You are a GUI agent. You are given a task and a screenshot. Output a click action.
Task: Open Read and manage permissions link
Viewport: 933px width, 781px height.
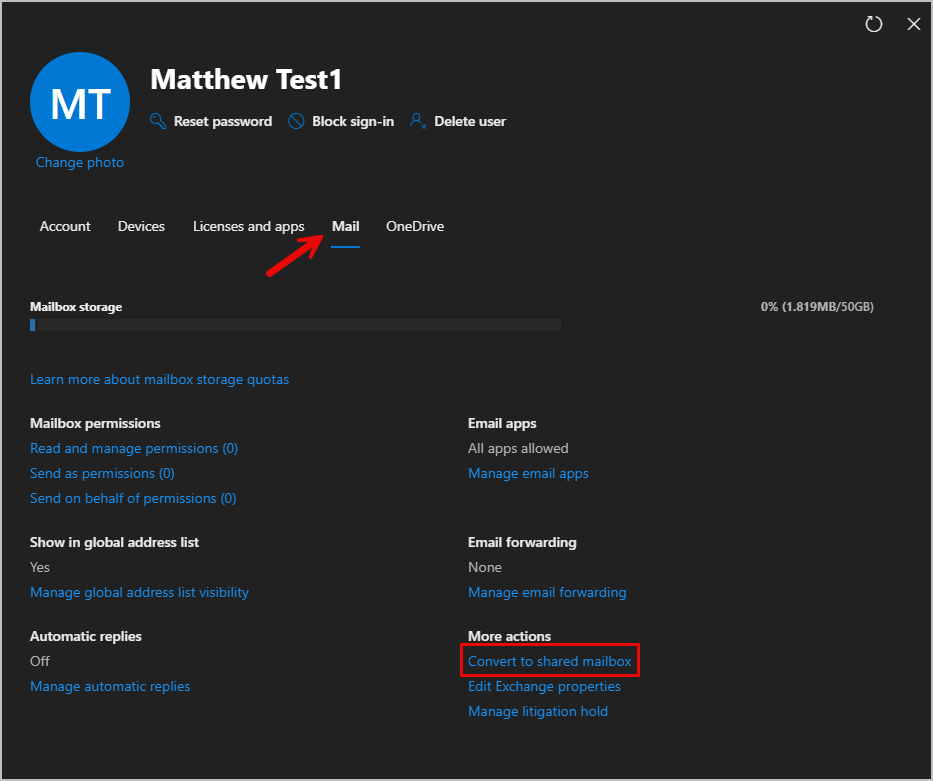(134, 448)
